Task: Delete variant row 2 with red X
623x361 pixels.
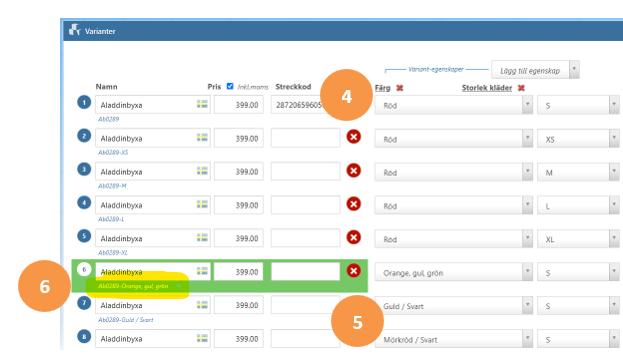Action: coord(354,137)
